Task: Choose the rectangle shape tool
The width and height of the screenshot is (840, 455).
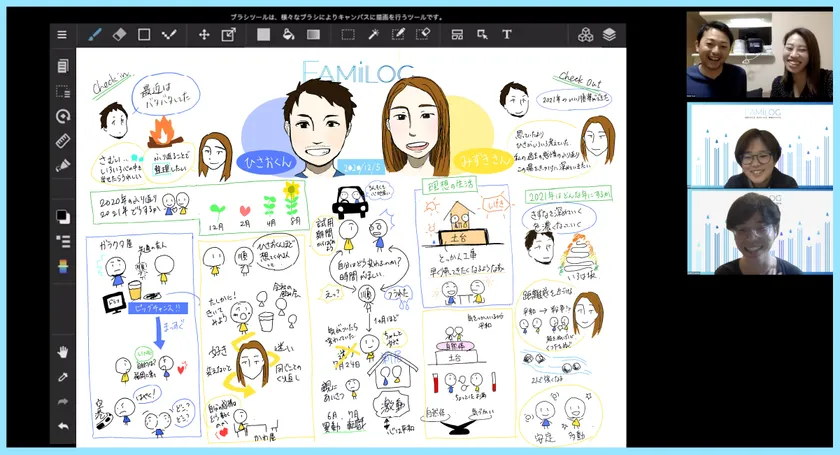Action: point(144,35)
